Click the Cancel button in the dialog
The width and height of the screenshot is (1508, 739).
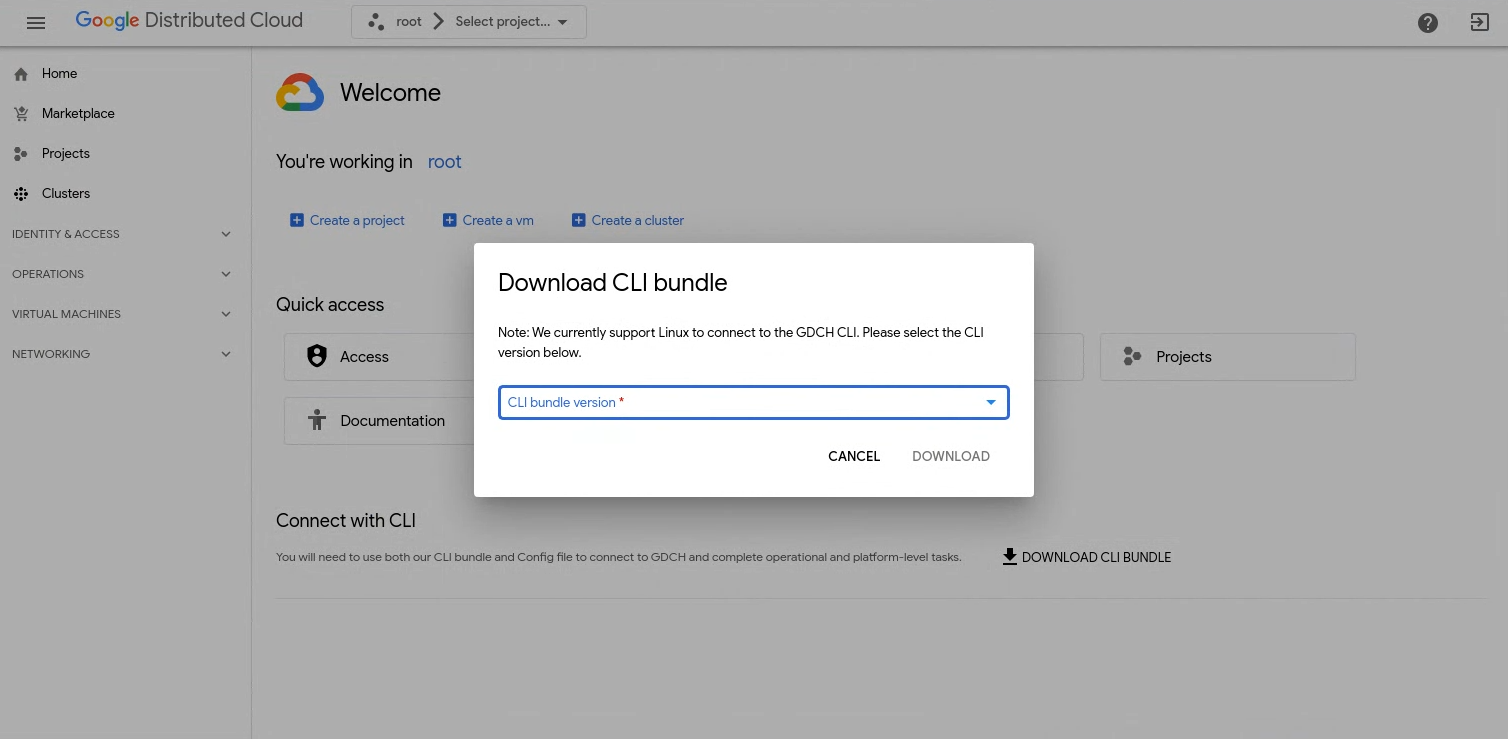click(854, 456)
